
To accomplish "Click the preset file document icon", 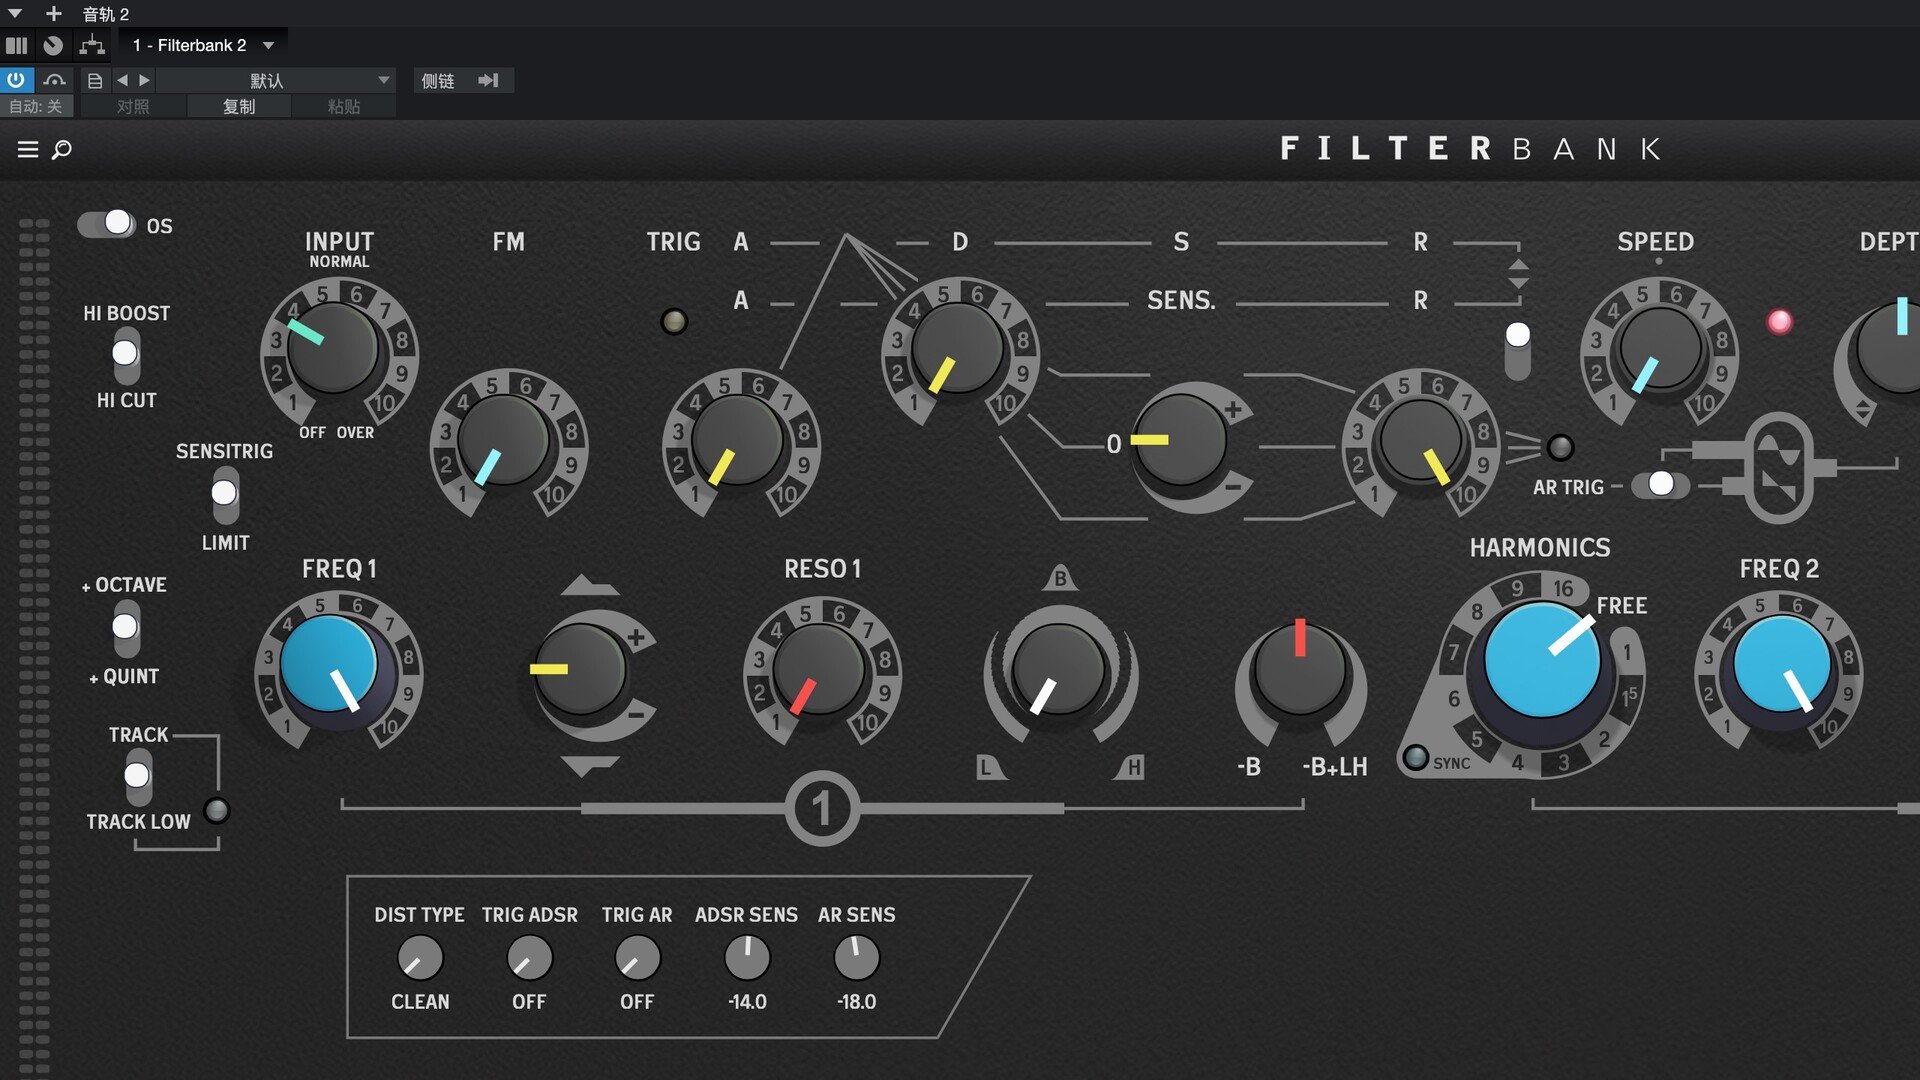I will click(x=95, y=80).
